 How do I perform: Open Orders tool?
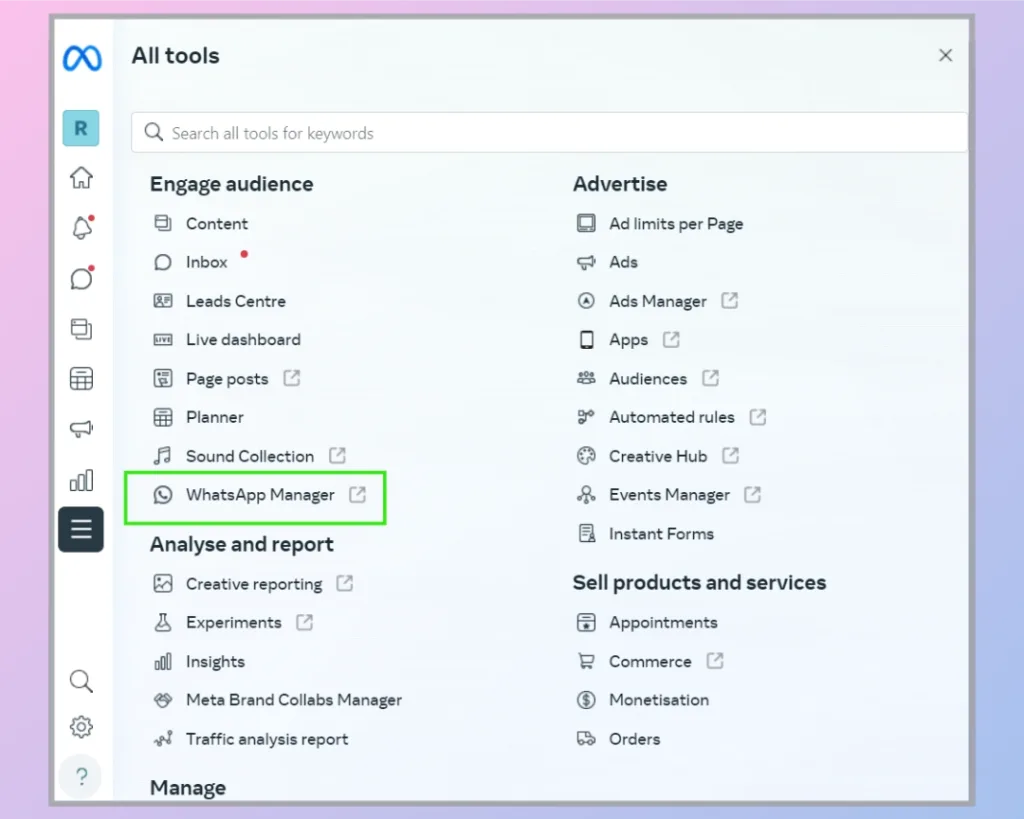pyautogui.click(x=634, y=739)
